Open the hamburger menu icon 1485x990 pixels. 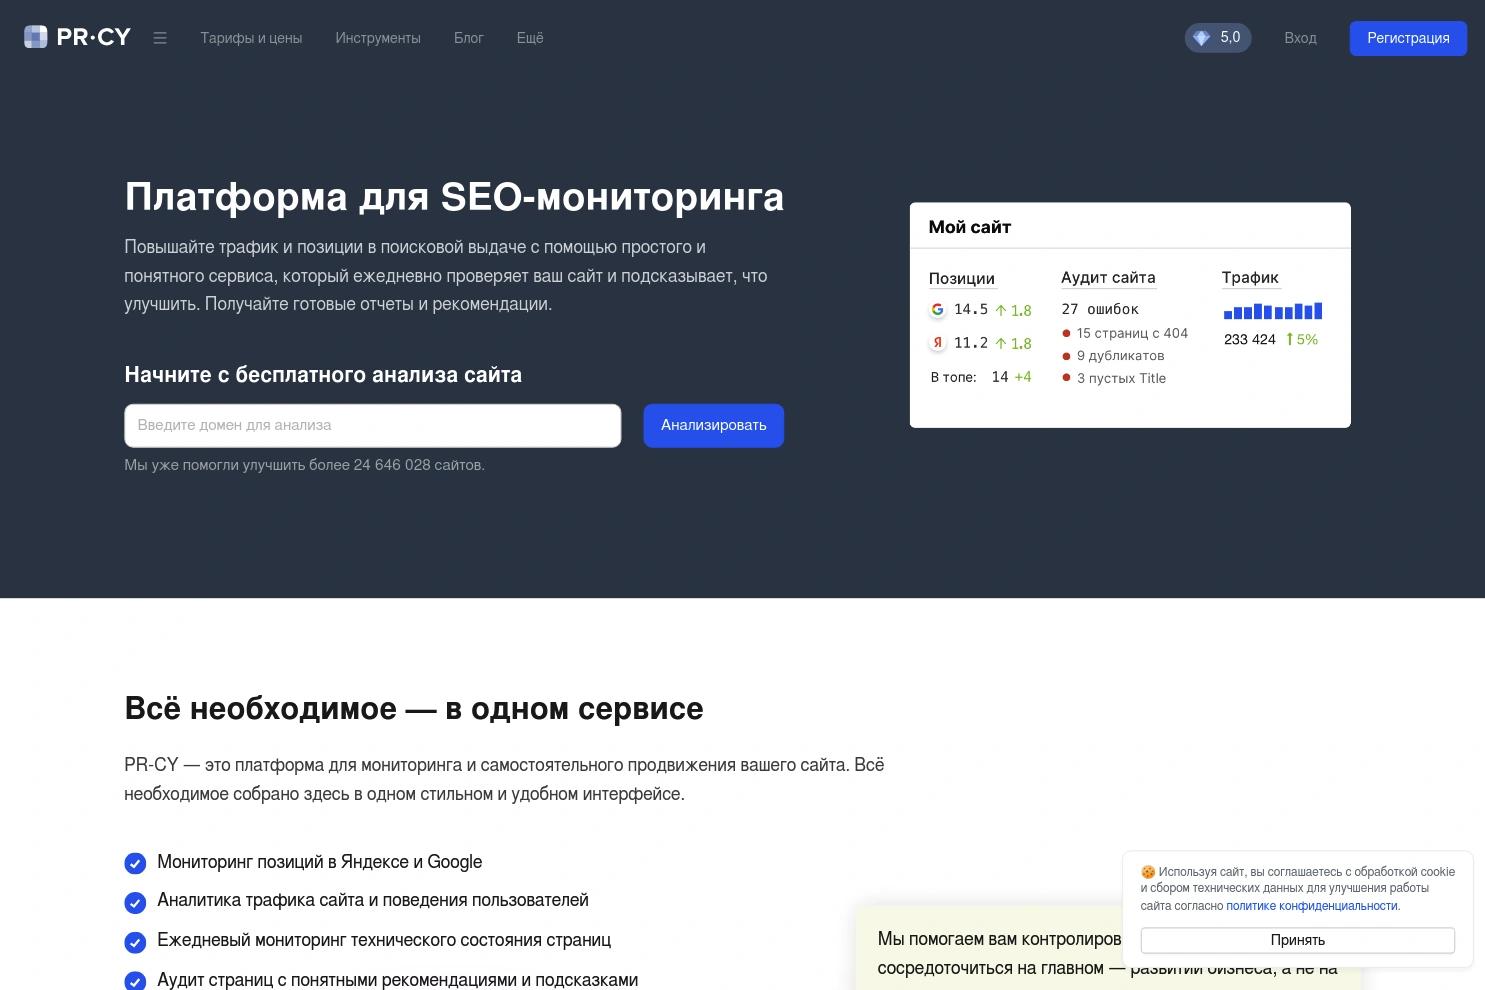point(160,38)
